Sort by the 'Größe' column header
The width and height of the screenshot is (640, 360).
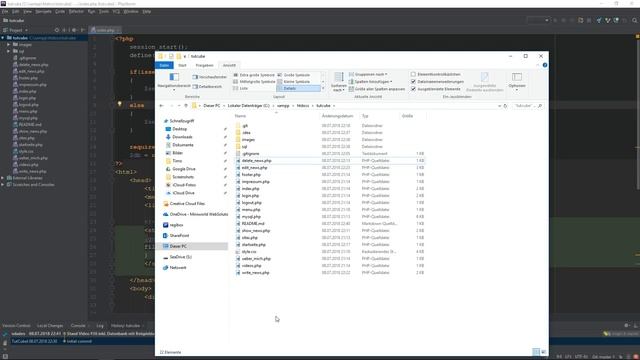point(407,116)
